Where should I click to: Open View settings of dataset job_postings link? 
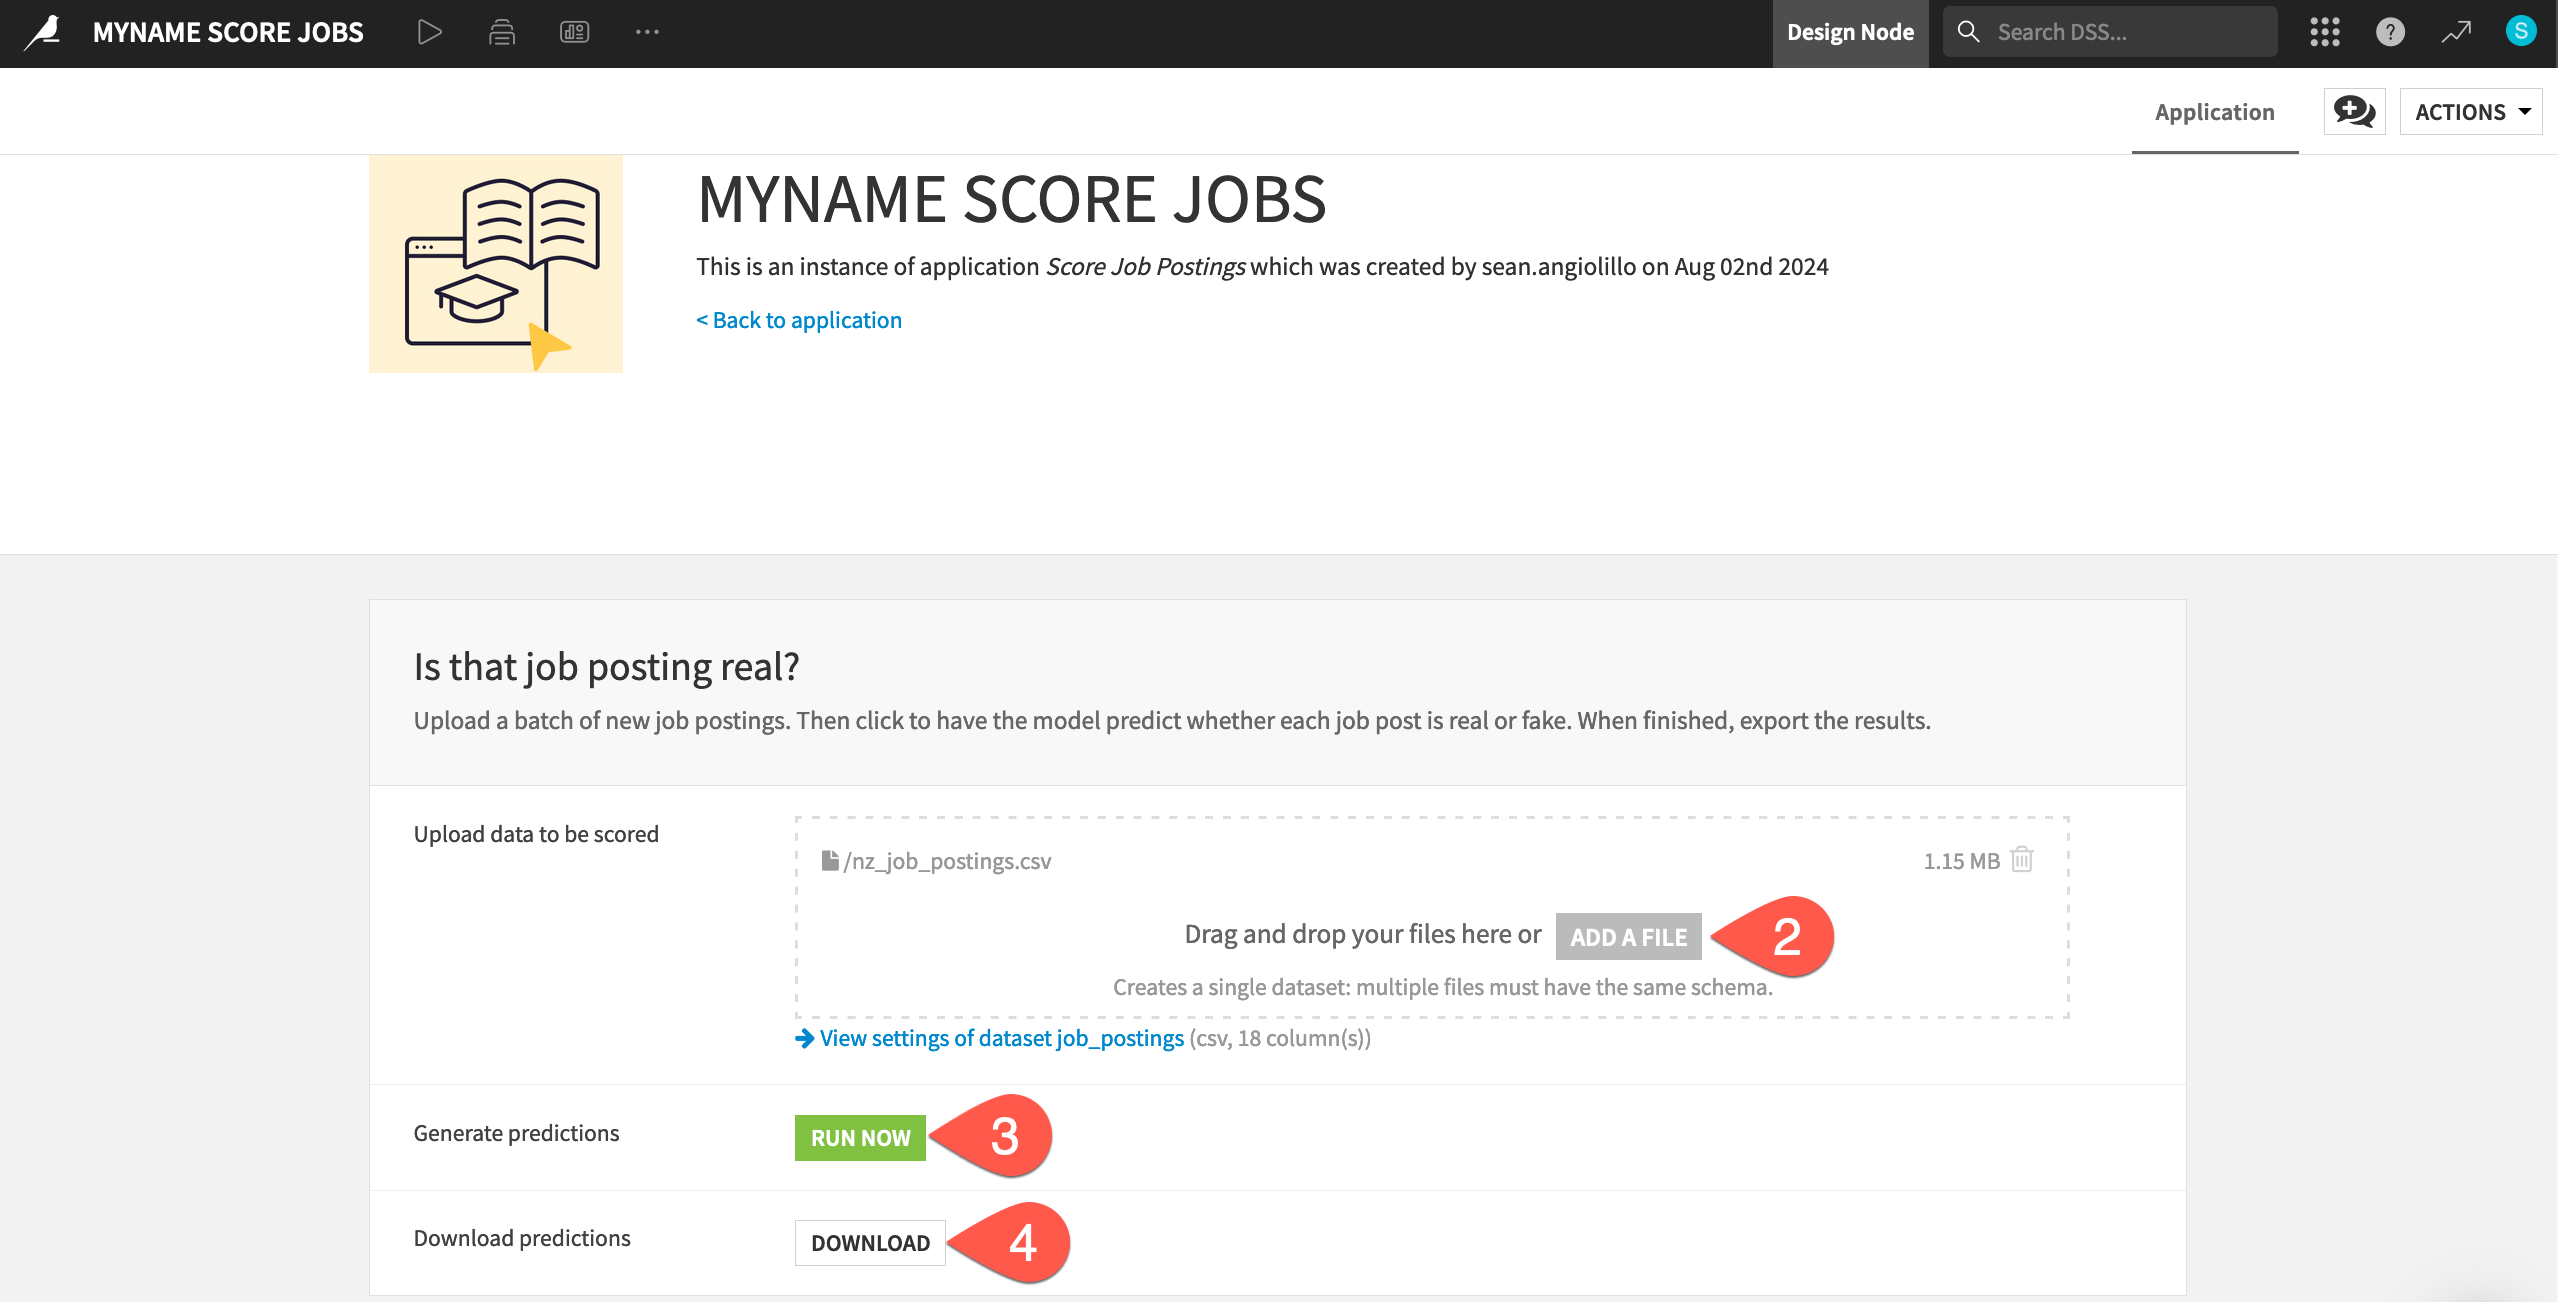point(1000,1038)
